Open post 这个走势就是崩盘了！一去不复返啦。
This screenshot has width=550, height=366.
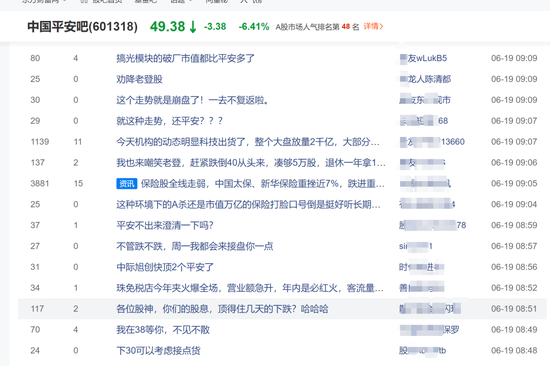[x=193, y=100]
